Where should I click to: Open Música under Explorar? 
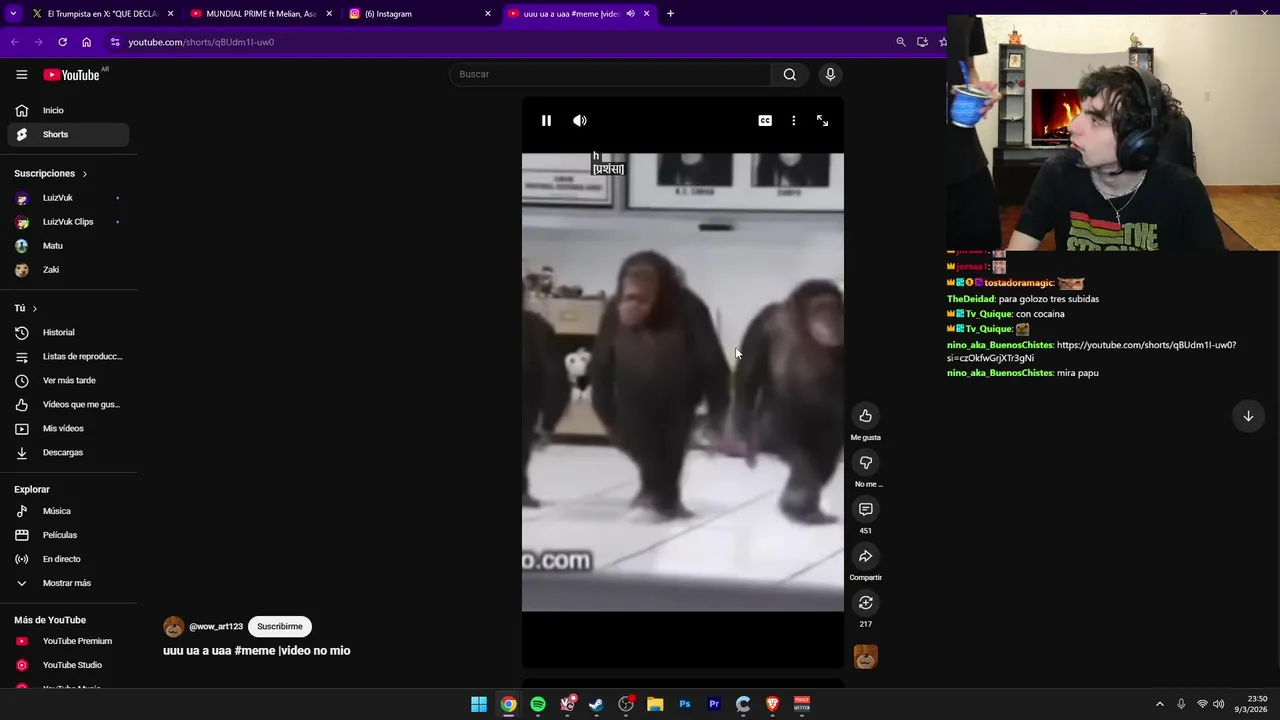point(68,511)
